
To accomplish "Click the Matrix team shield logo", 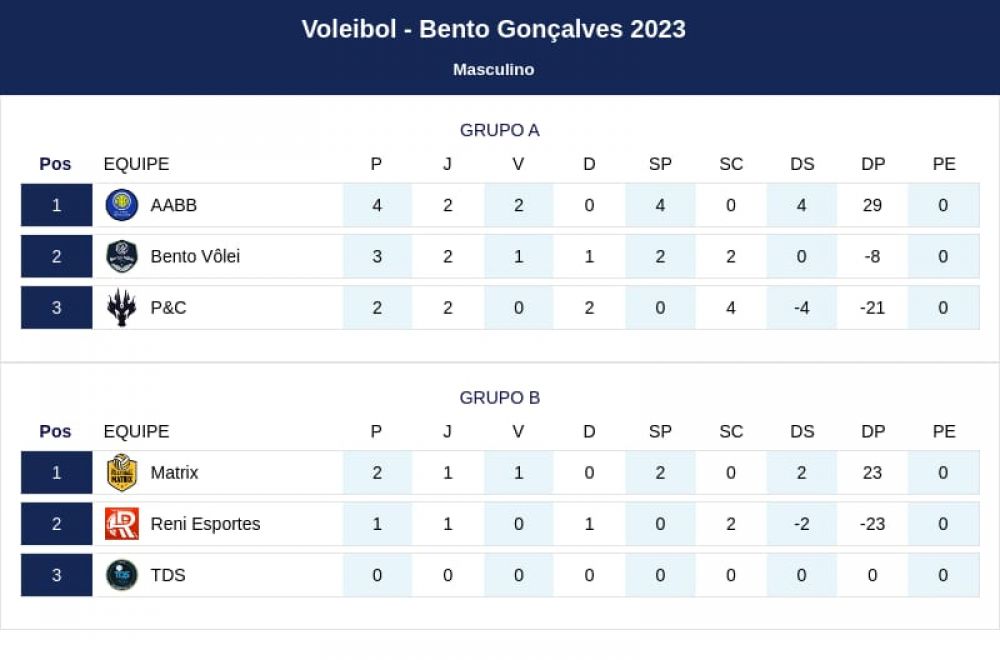I will point(121,473).
